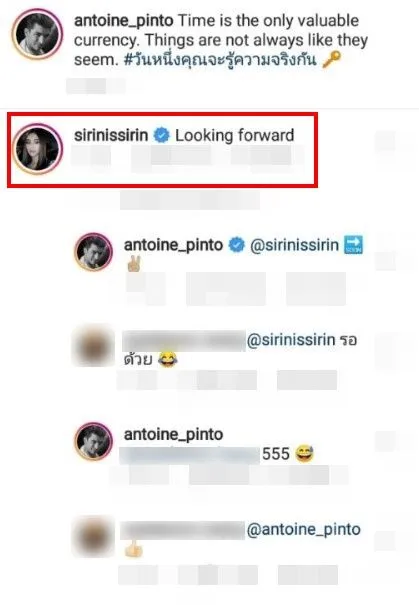Image resolution: width=419 pixels, height=605 pixels.
Task: Open sirinissirin profile avatar
Action: click(37, 149)
